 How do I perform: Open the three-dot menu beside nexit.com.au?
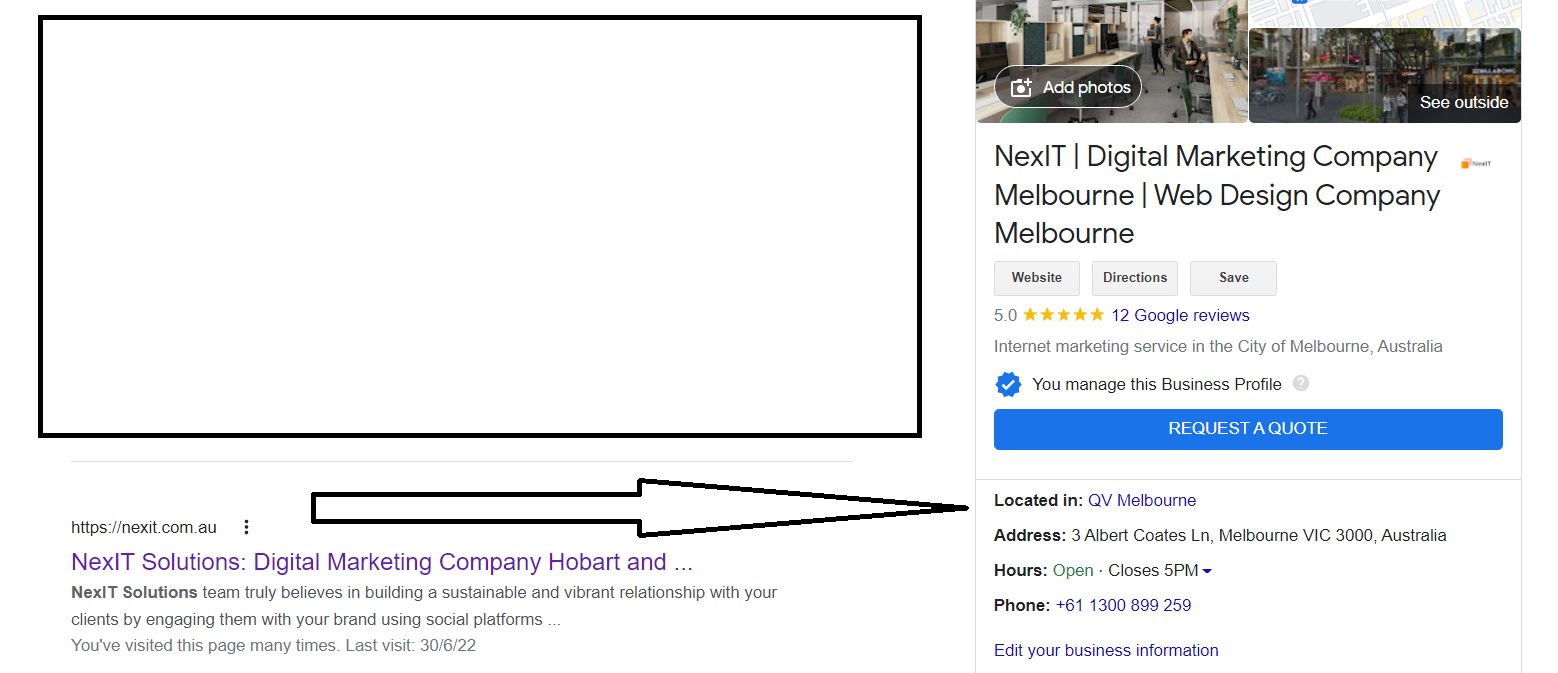(x=247, y=527)
